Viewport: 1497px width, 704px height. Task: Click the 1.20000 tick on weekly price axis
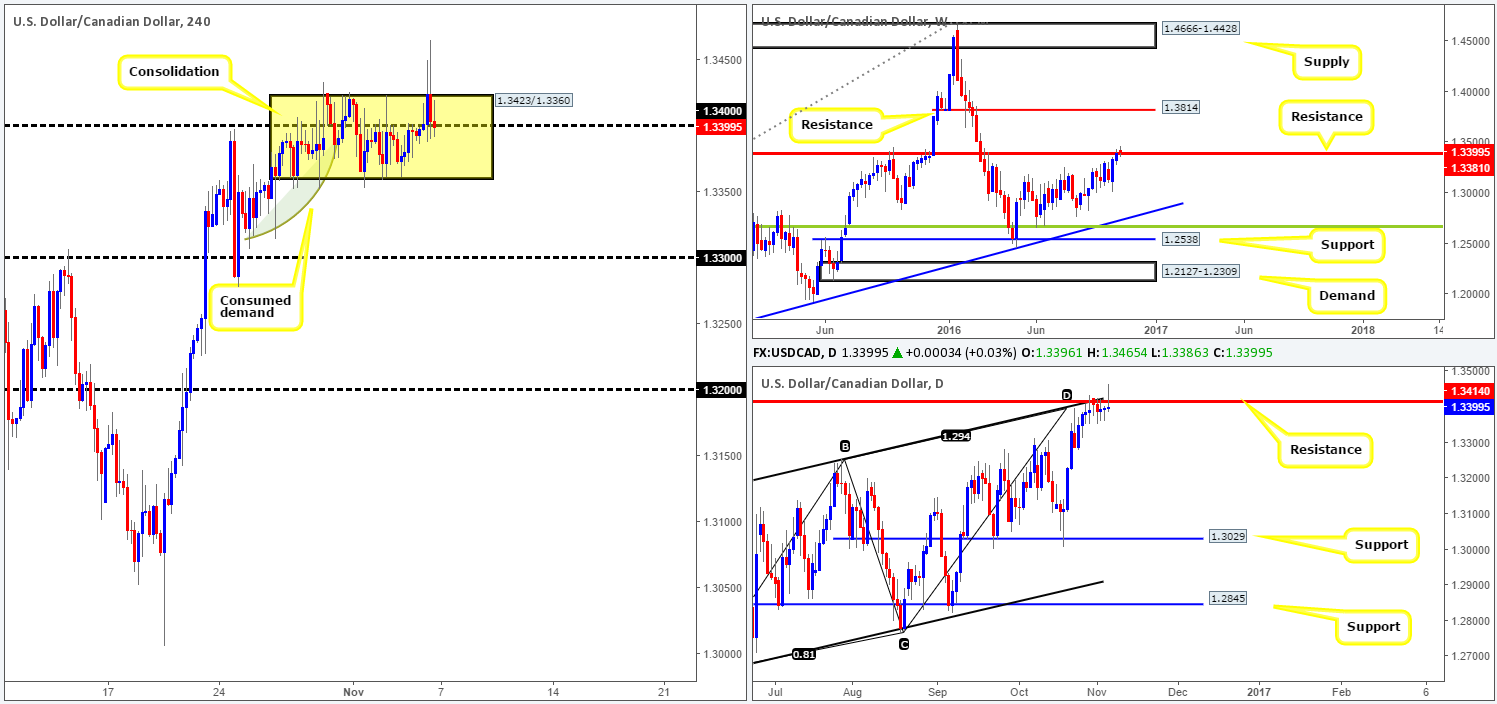point(1470,294)
